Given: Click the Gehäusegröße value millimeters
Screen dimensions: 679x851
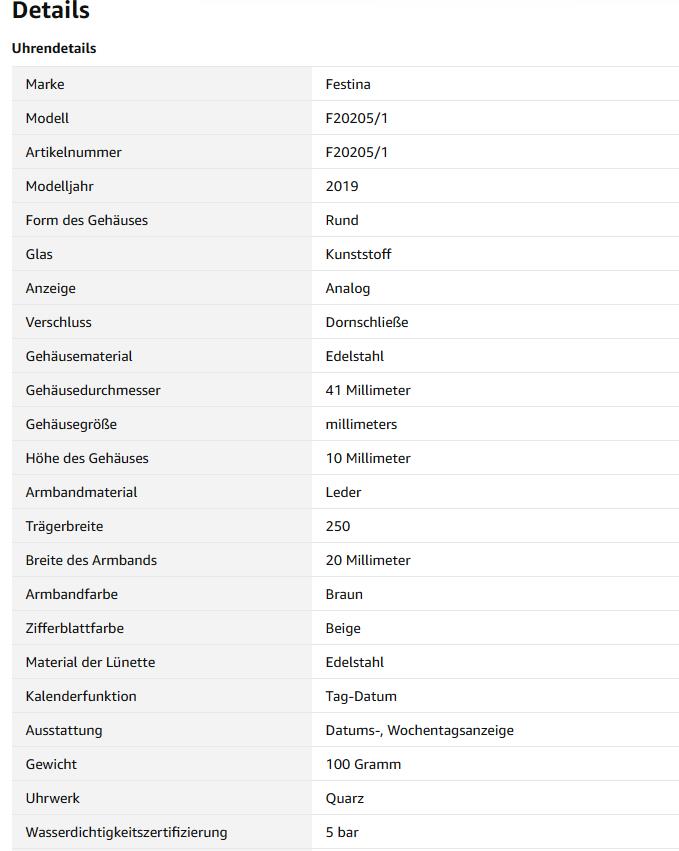Looking at the screenshot, I should [361, 424].
